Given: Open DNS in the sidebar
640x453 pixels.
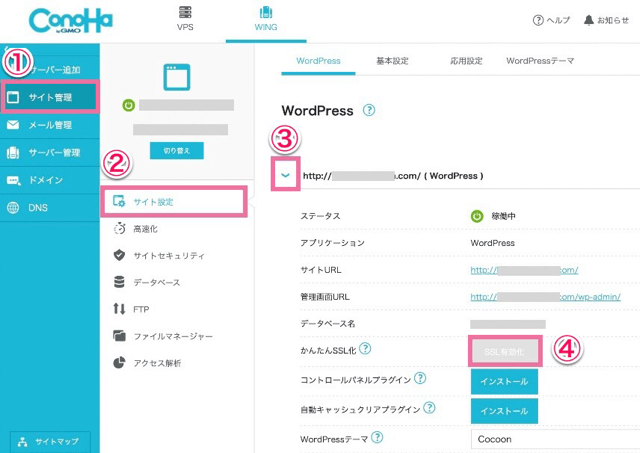Looking at the screenshot, I should (50, 208).
